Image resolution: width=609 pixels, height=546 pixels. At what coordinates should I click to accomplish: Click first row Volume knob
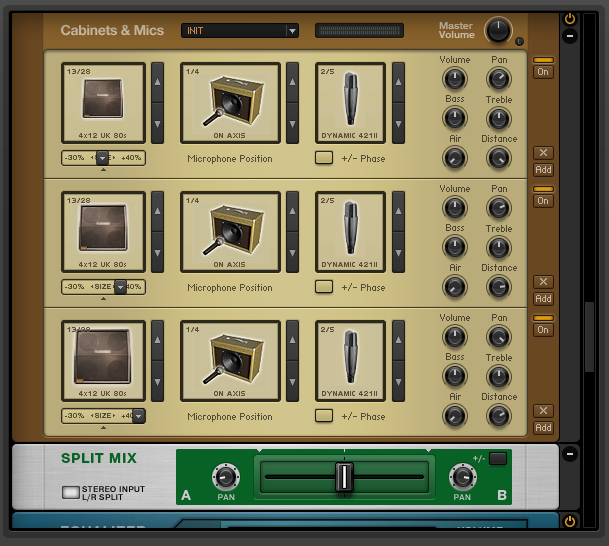tap(454, 79)
